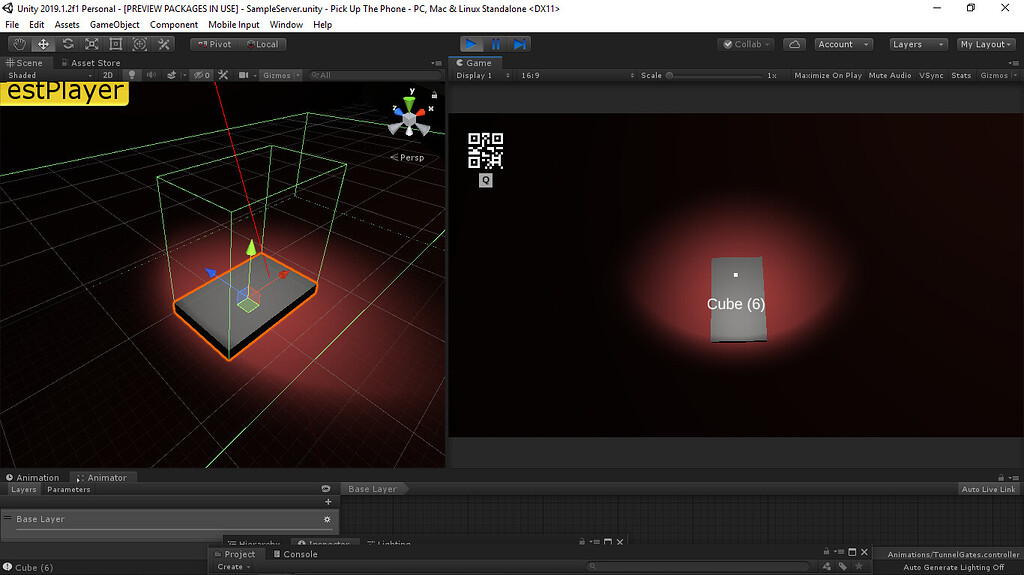Open the GameObject menu
Screen dimensions: 1024x575
114,24
